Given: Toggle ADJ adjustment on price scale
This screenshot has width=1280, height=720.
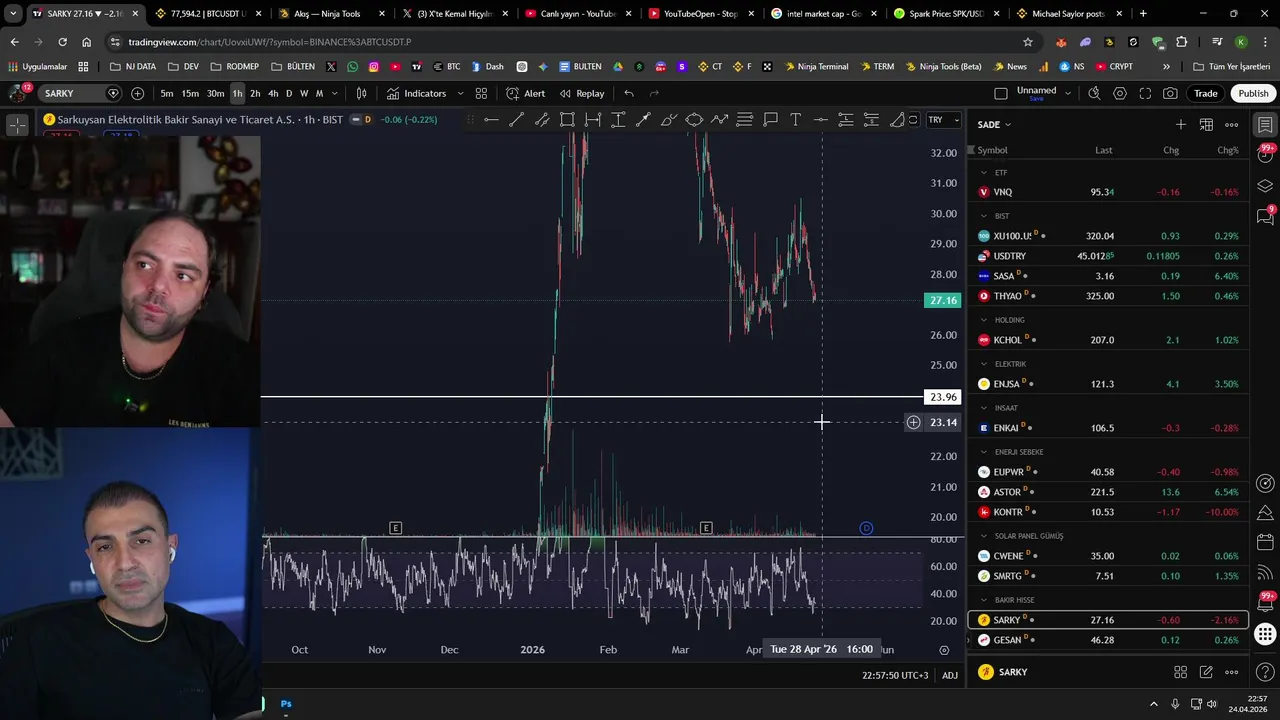Looking at the screenshot, I should point(950,675).
